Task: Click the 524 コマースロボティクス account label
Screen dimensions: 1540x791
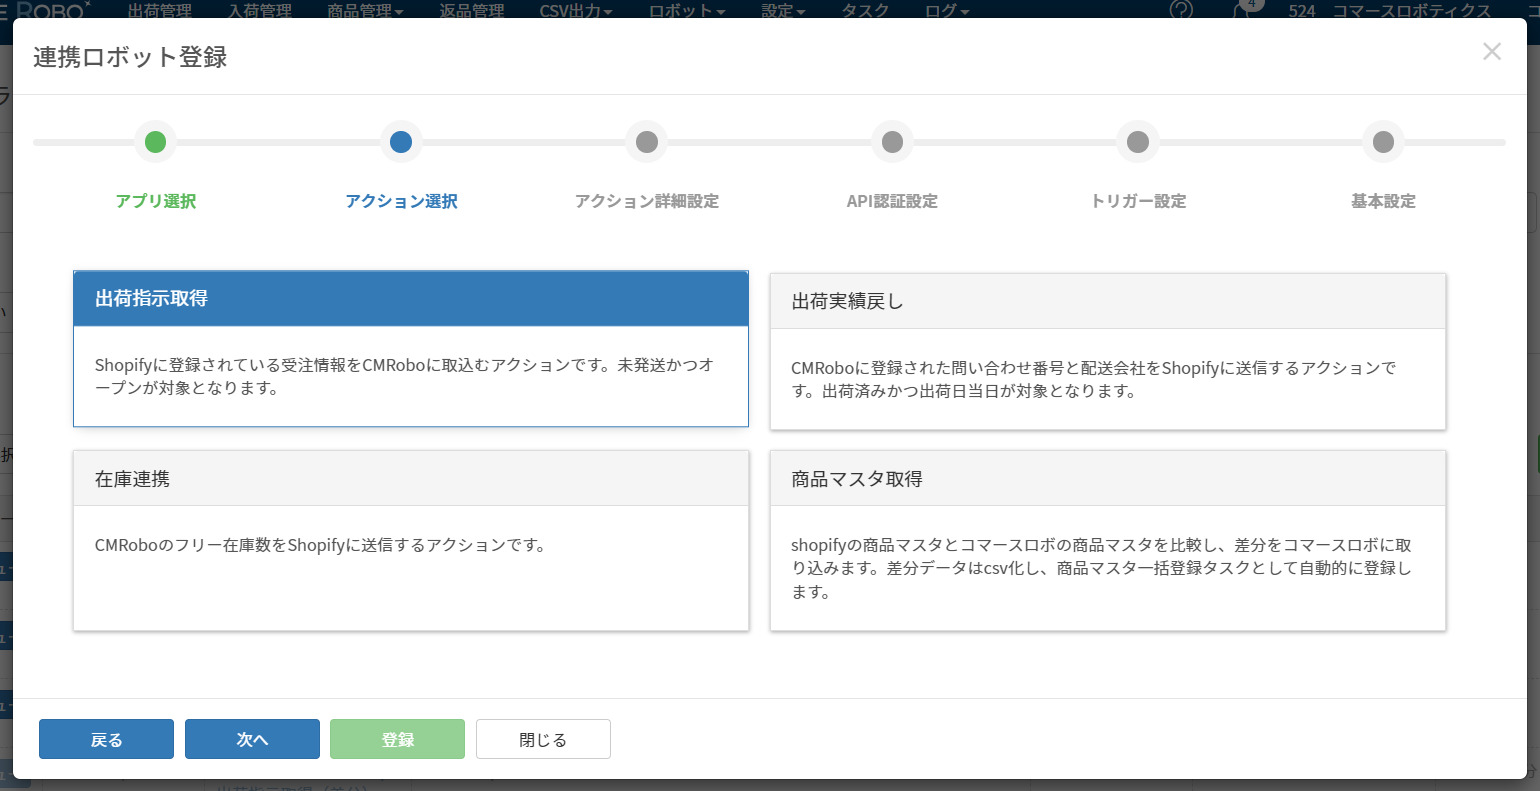Action: tap(1389, 11)
